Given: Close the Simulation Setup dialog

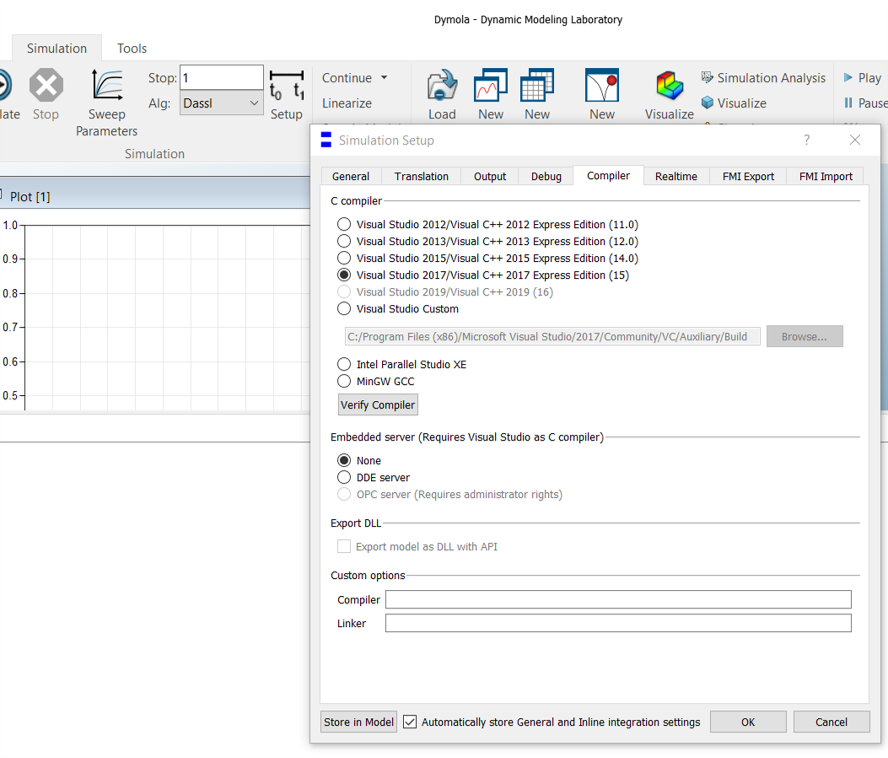Looking at the screenshot, I should [855, 140].
